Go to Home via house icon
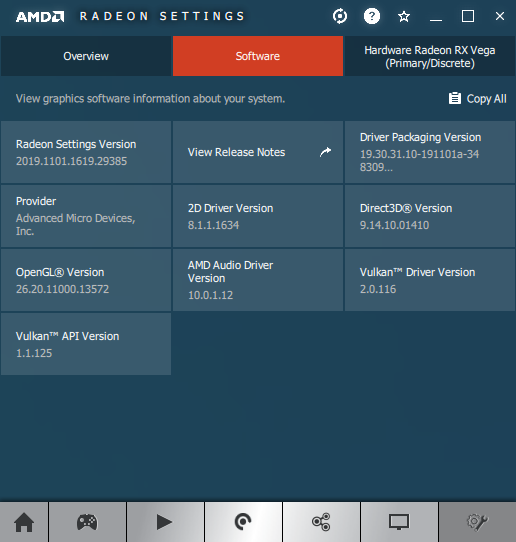 point(24,522)
